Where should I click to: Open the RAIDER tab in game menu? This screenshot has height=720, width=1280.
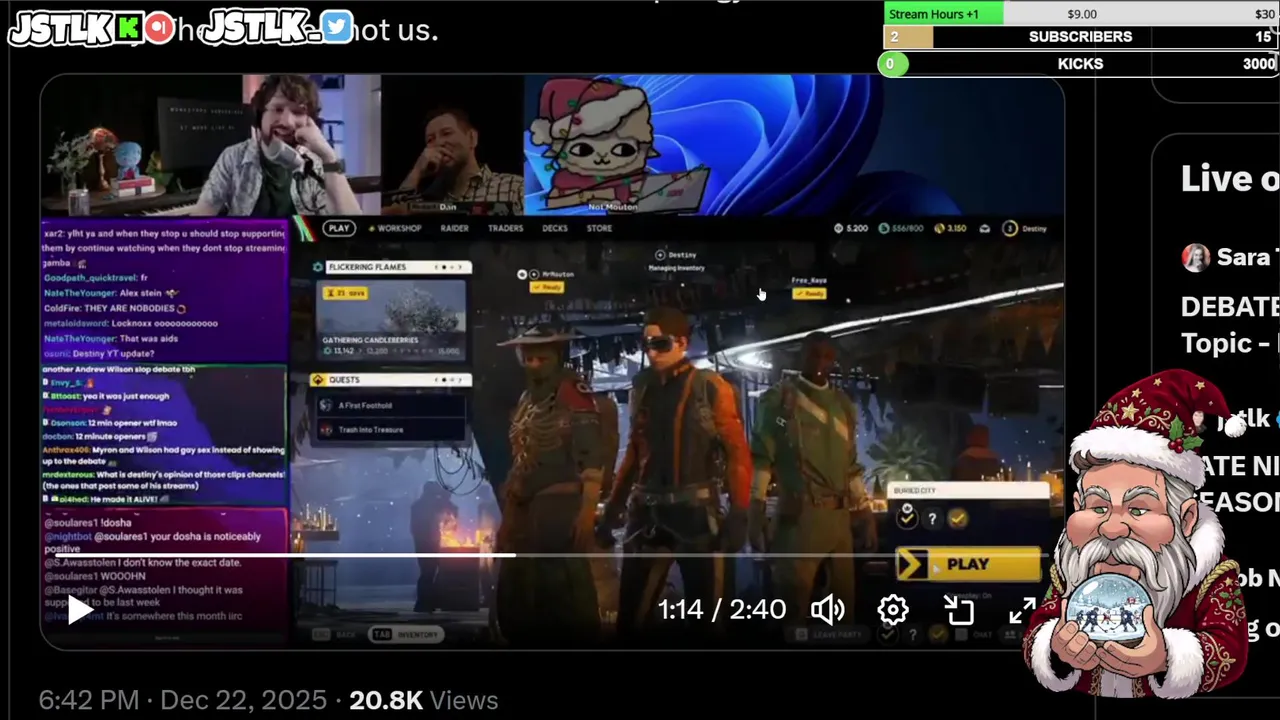click(455, 228)
